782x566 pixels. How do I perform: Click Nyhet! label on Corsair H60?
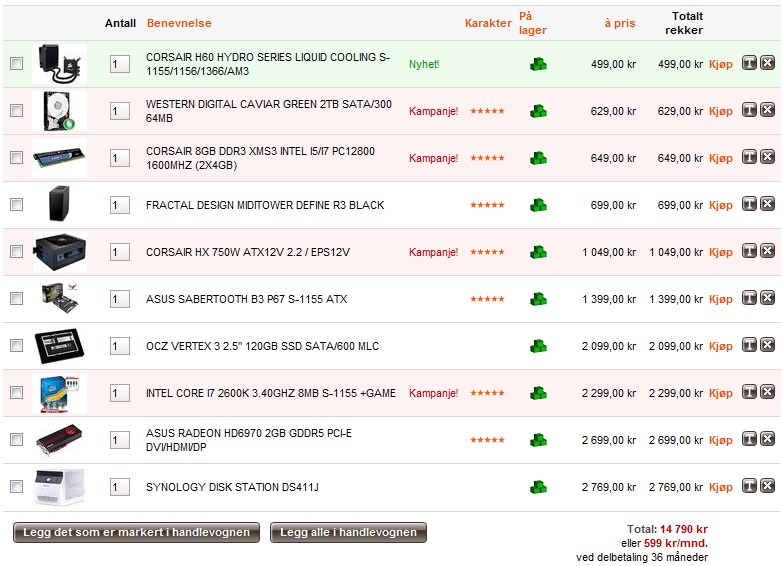(x=424, y=64)
